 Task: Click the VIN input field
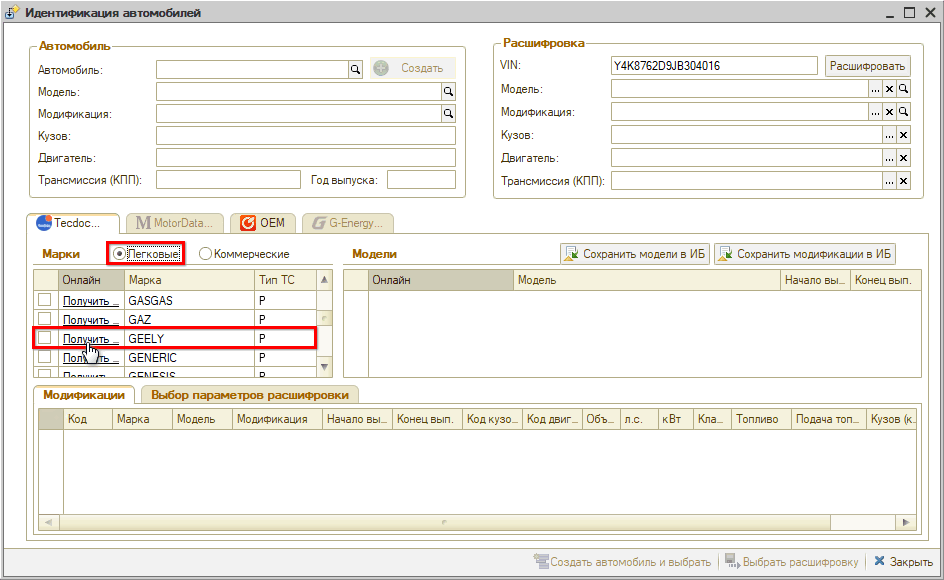coord(714,66)
